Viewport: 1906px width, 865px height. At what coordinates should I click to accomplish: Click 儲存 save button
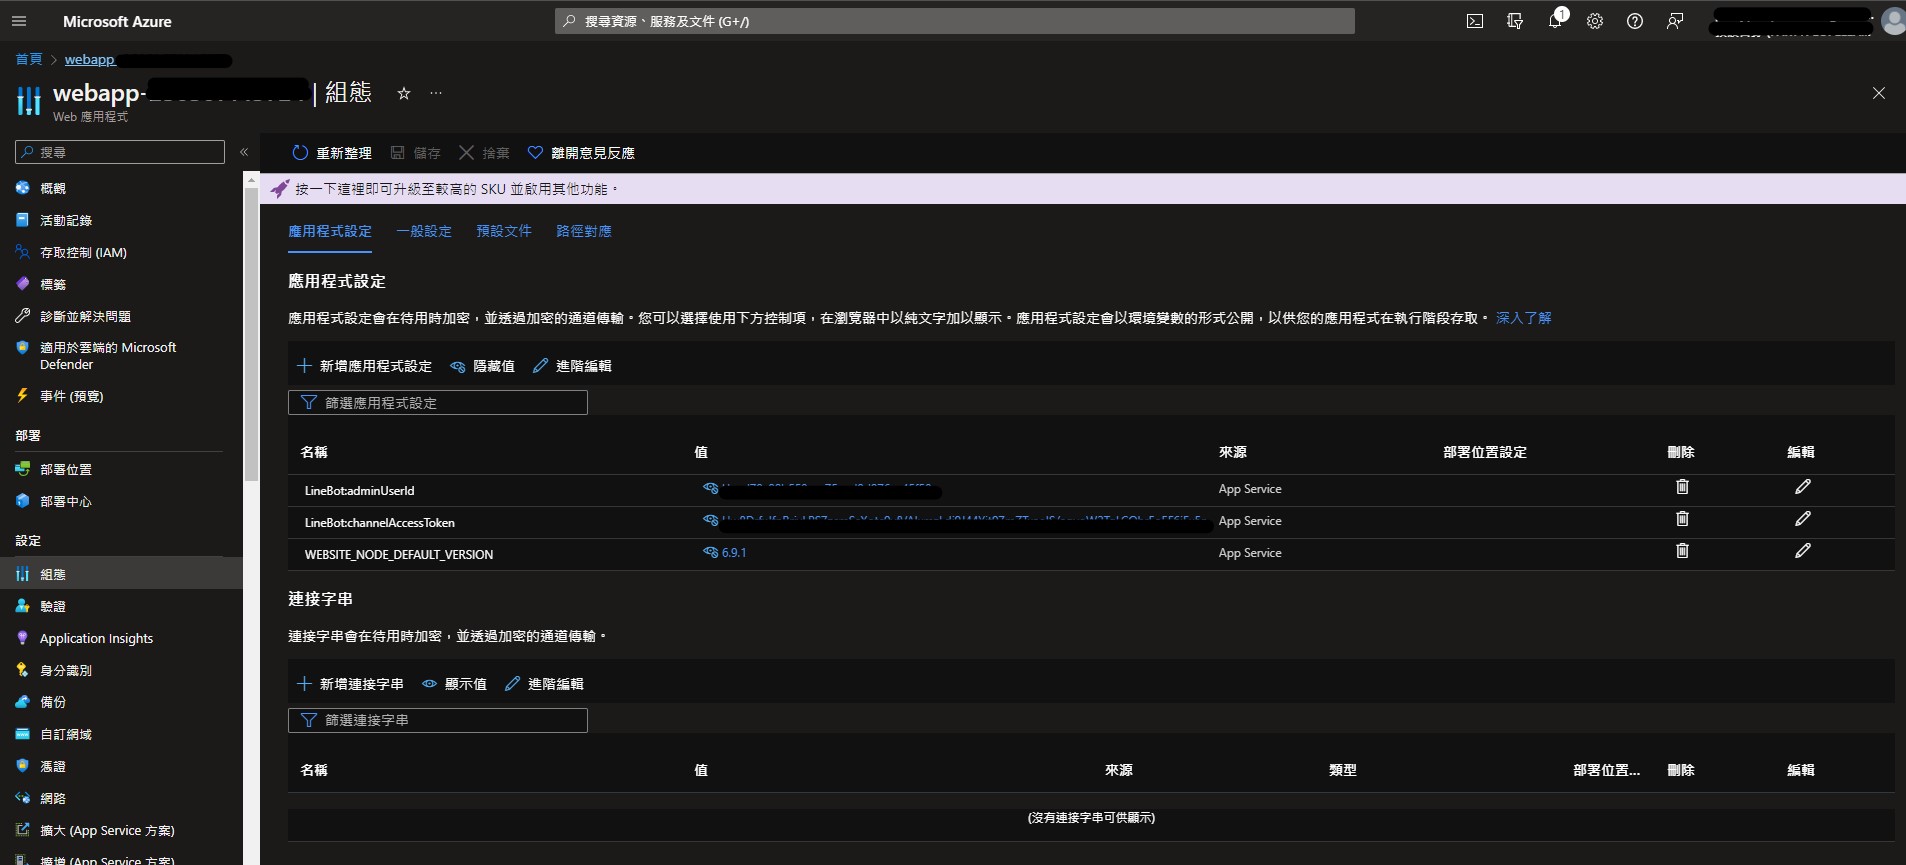click(x=415, y=153)
